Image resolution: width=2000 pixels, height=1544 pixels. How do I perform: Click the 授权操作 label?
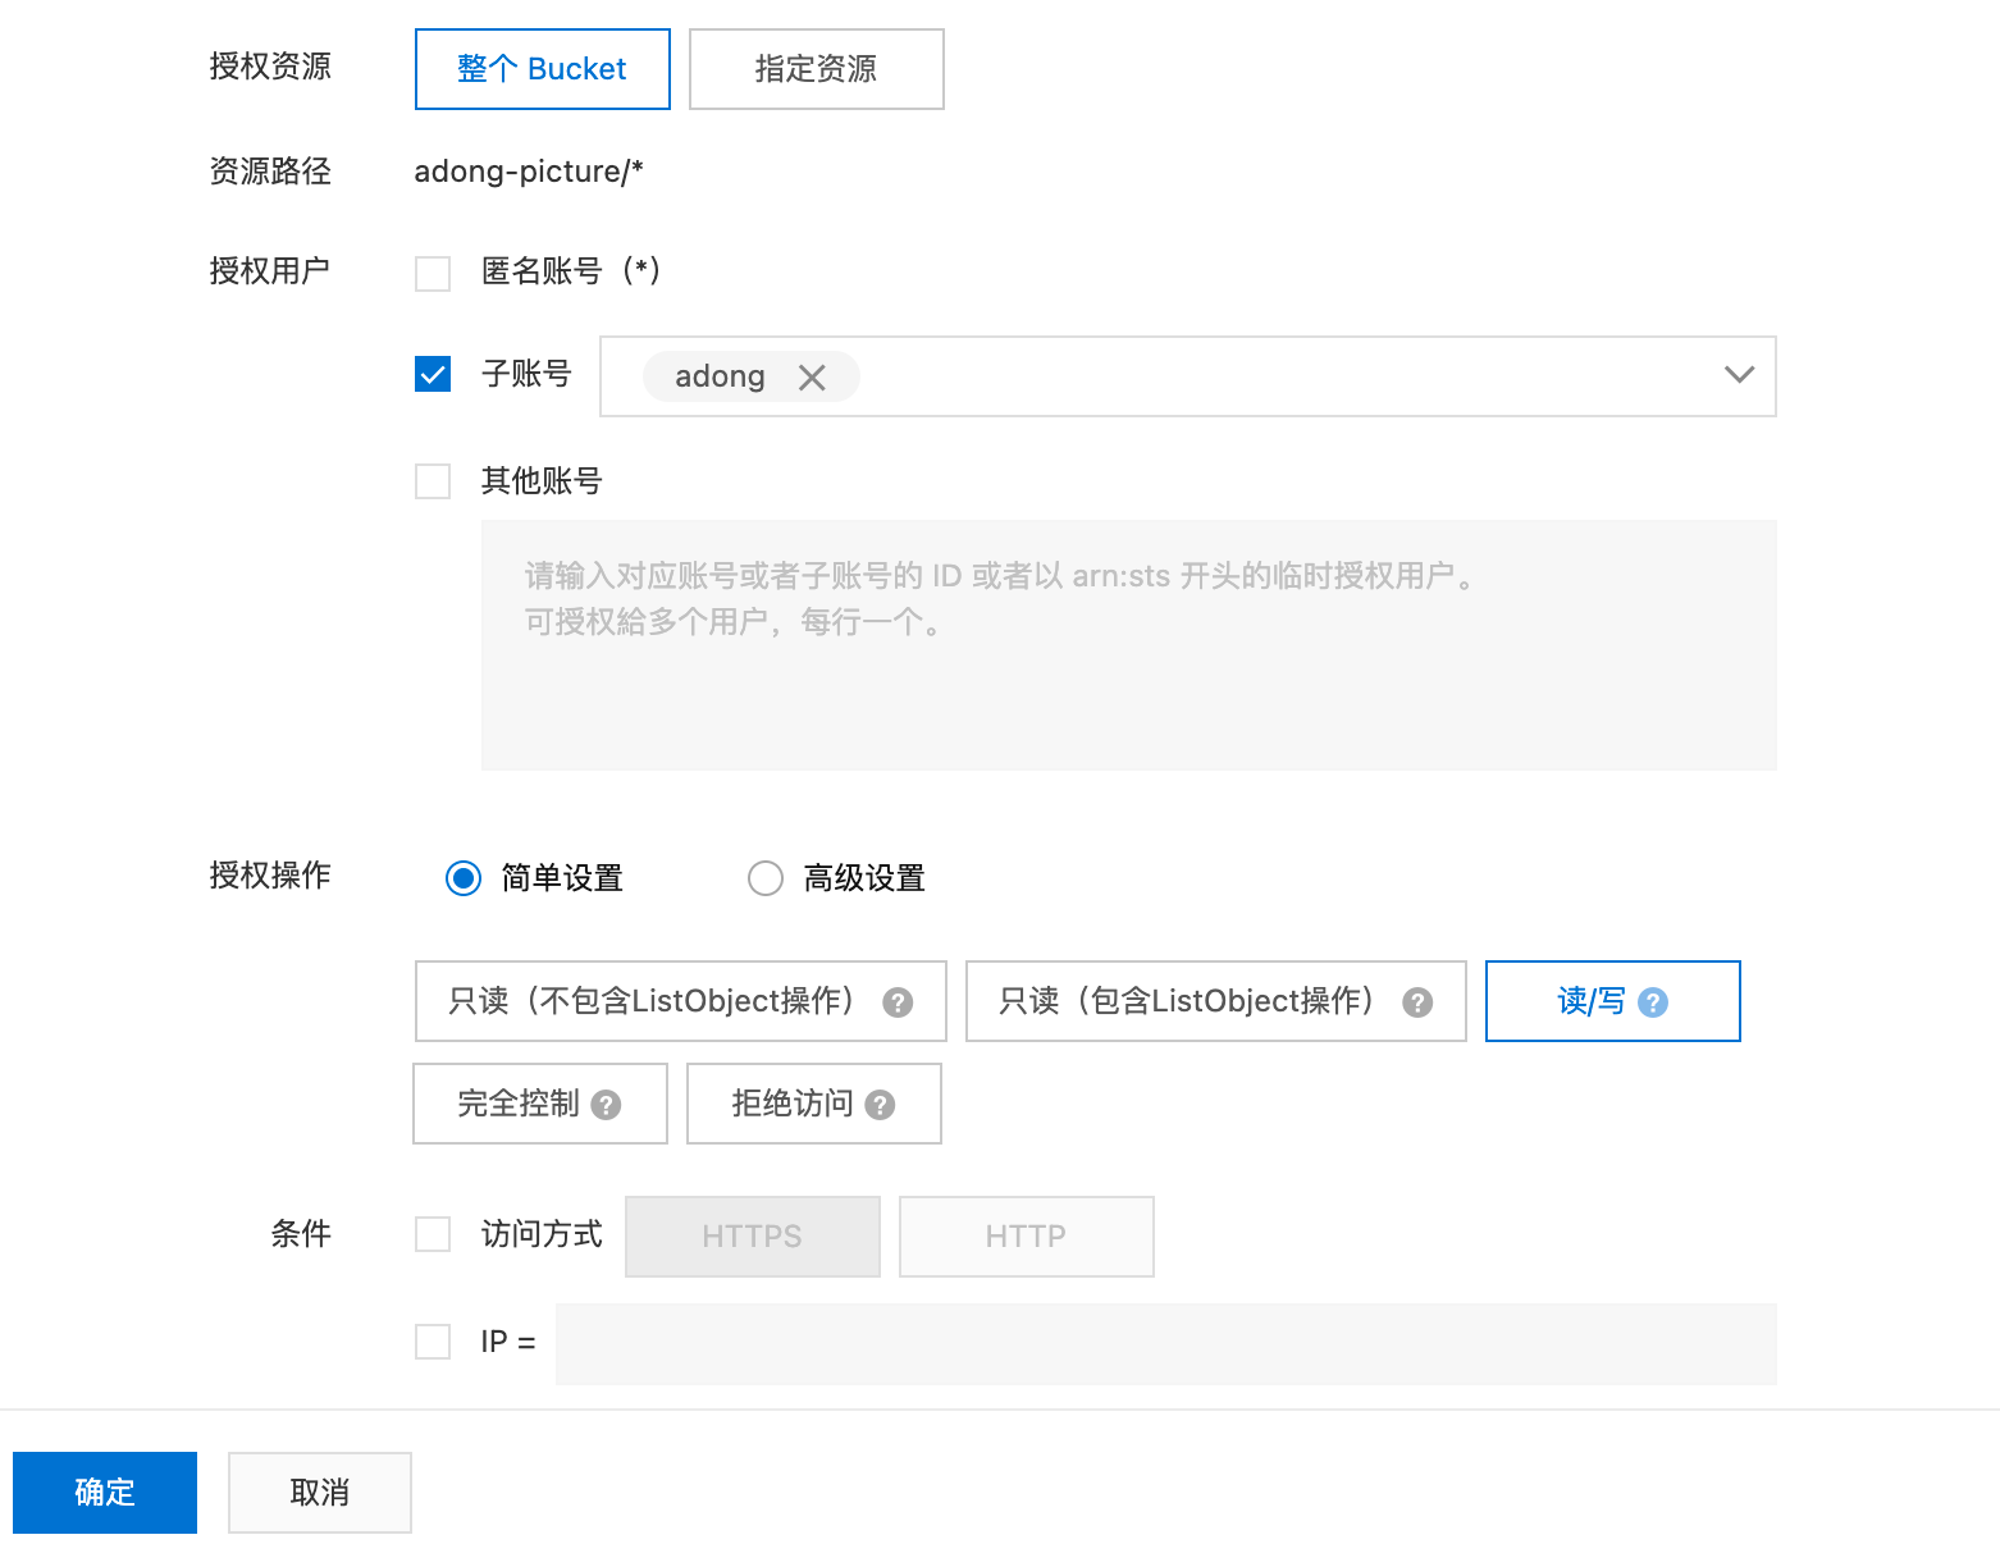[269, 875]
